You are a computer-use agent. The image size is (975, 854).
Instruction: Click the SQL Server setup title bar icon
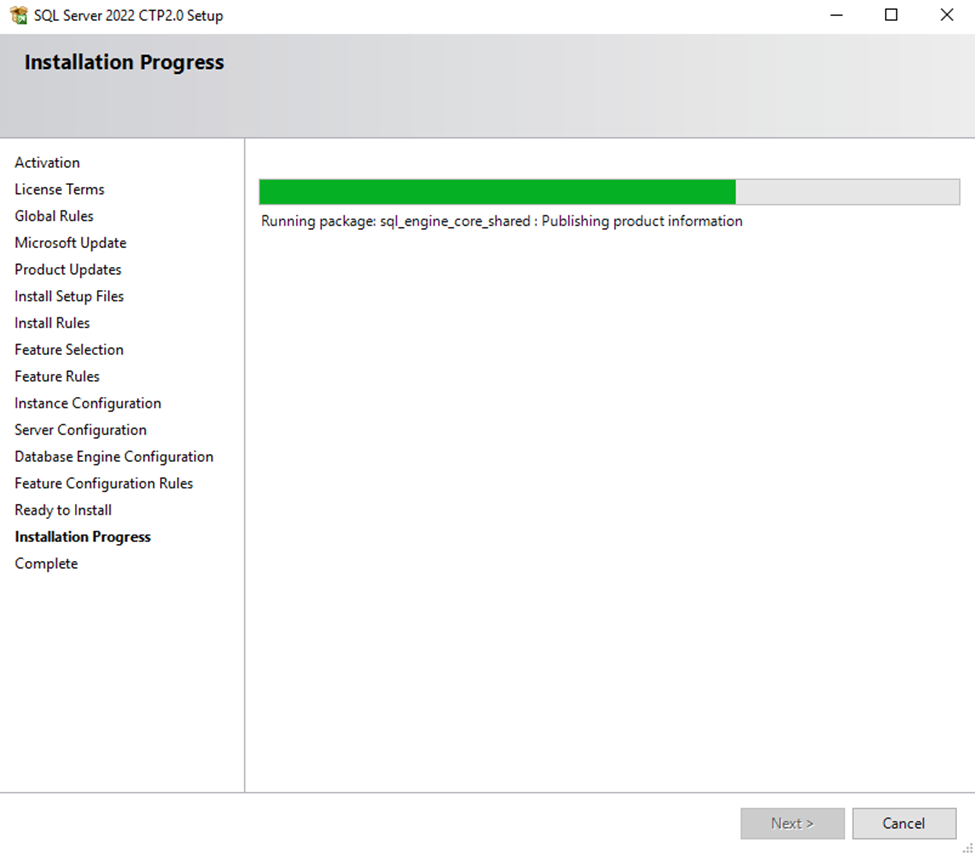[19, 15]
